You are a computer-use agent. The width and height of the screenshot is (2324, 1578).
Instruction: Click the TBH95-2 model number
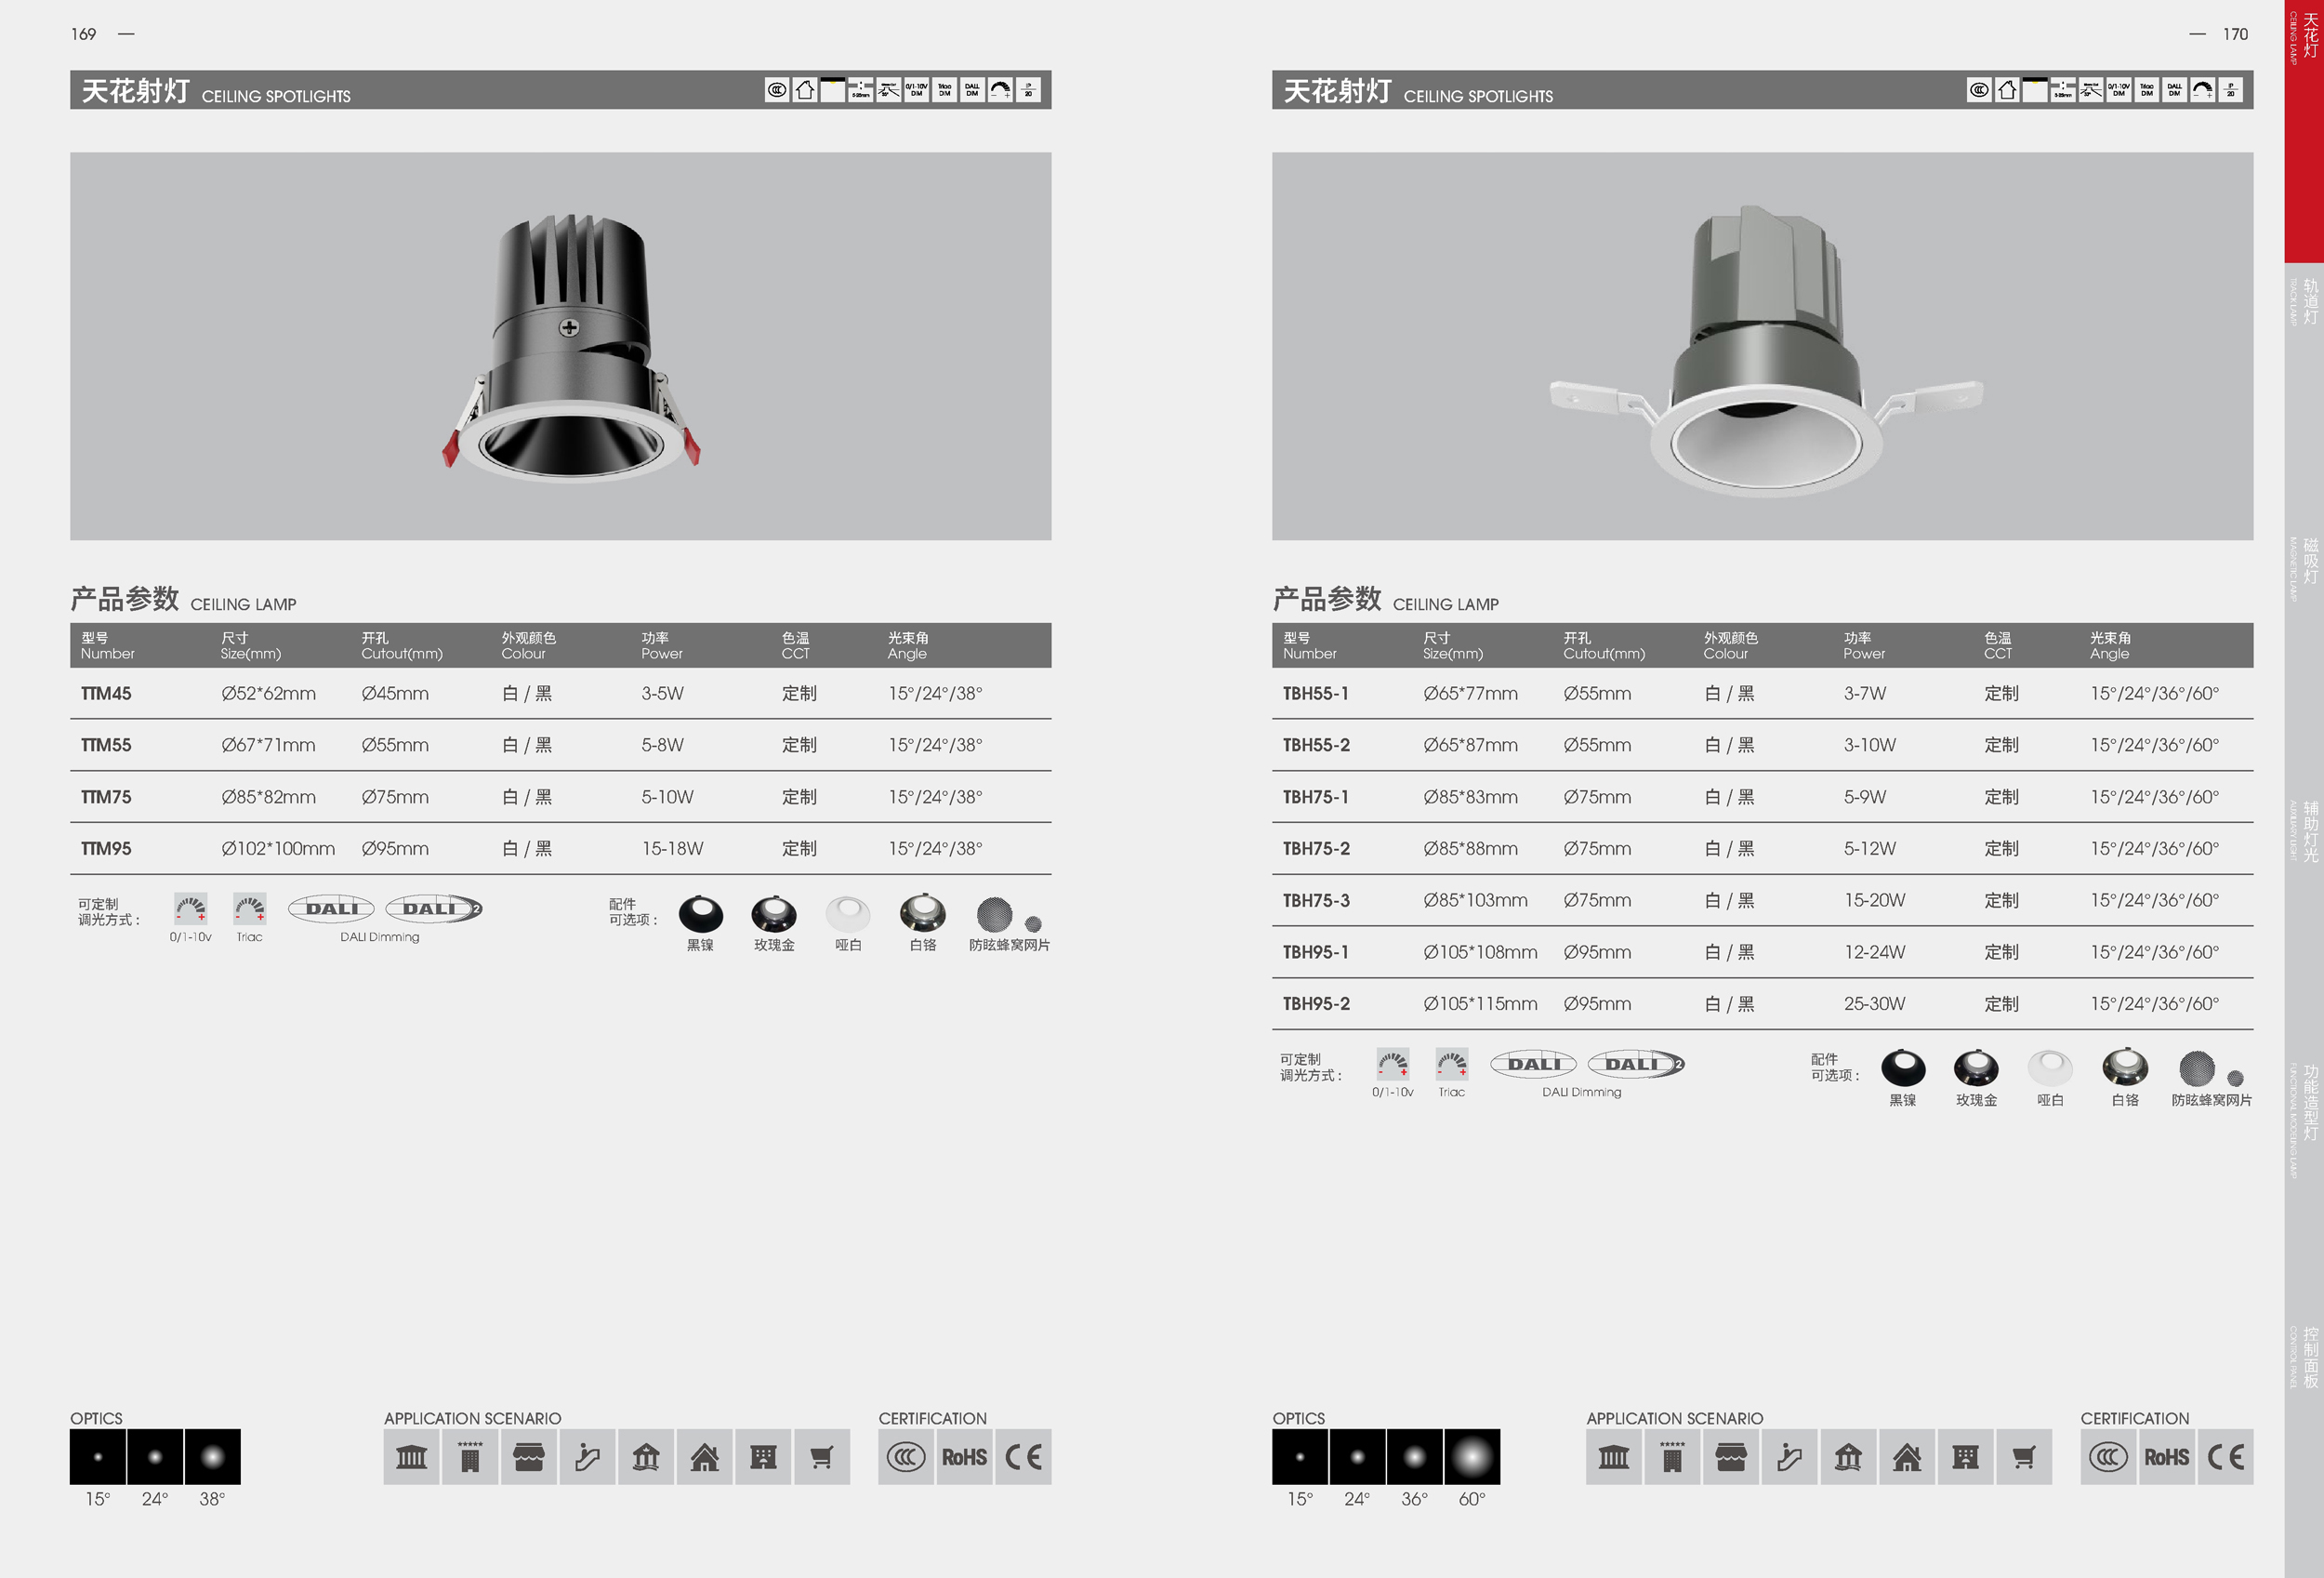point(1316,1004)
